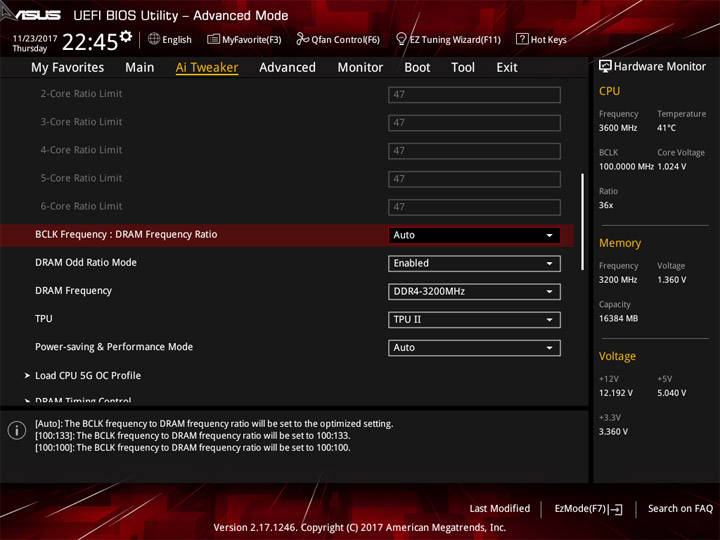Click BCLK value 100.0000 MHz
The width and height of the screenshot is (720, 540).
pyautogui.click(x=626, y=166)
